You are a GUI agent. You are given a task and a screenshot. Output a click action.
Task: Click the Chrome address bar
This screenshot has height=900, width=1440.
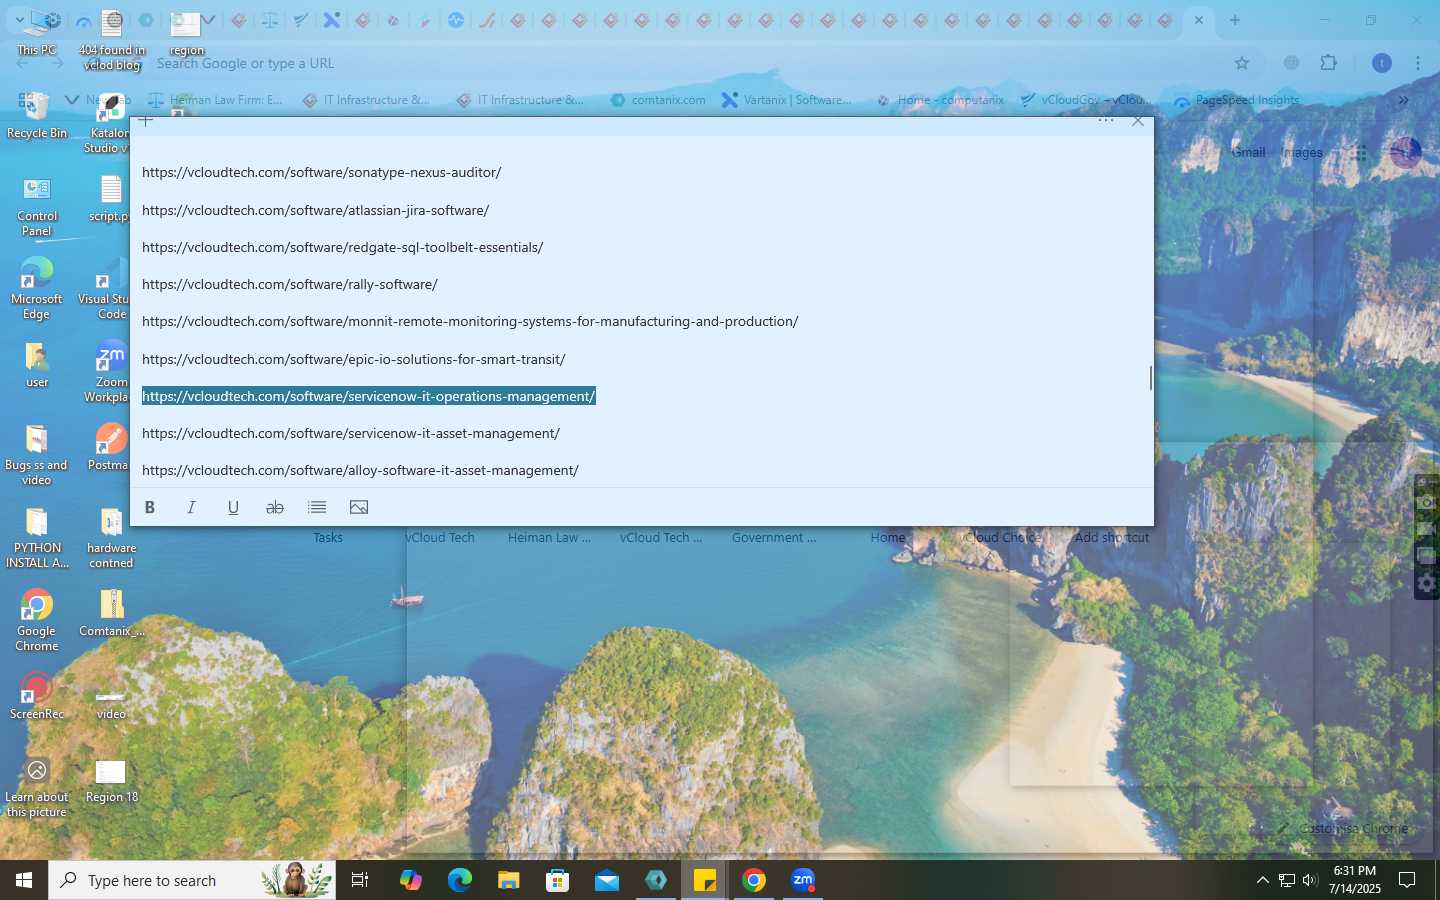point(690,63)
